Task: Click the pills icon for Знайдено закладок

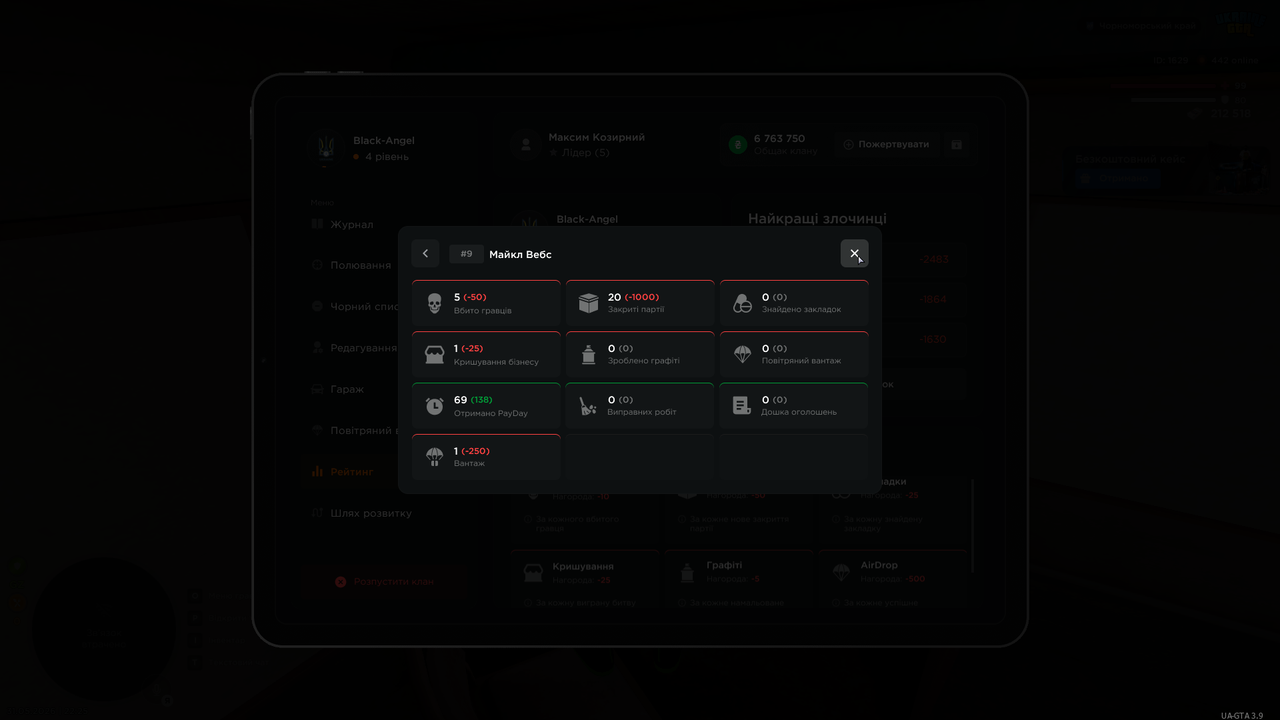Action: (742, 303)
